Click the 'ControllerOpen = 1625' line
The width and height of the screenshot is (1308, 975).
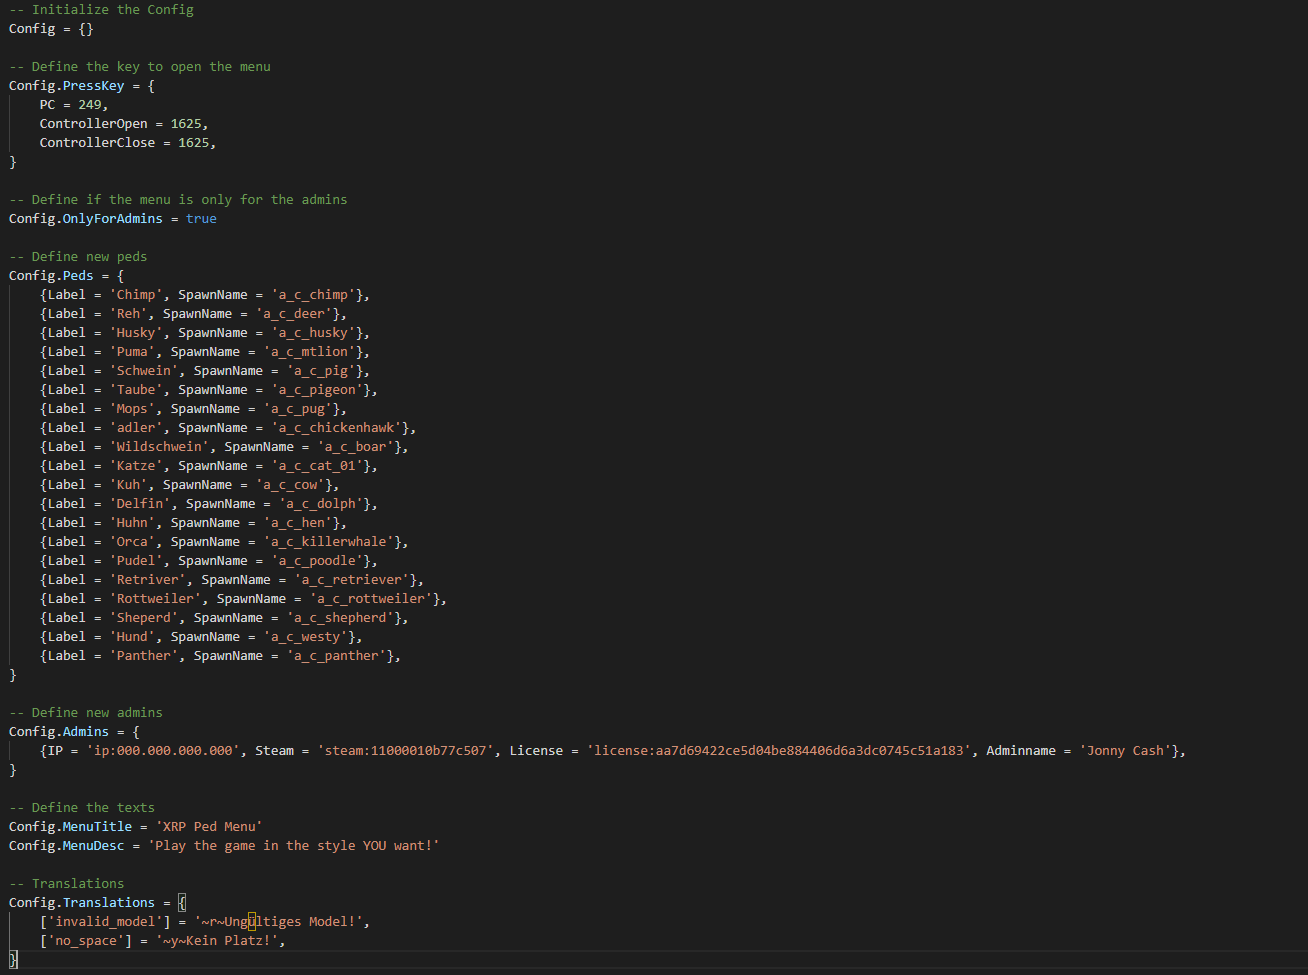pos(124,123)
